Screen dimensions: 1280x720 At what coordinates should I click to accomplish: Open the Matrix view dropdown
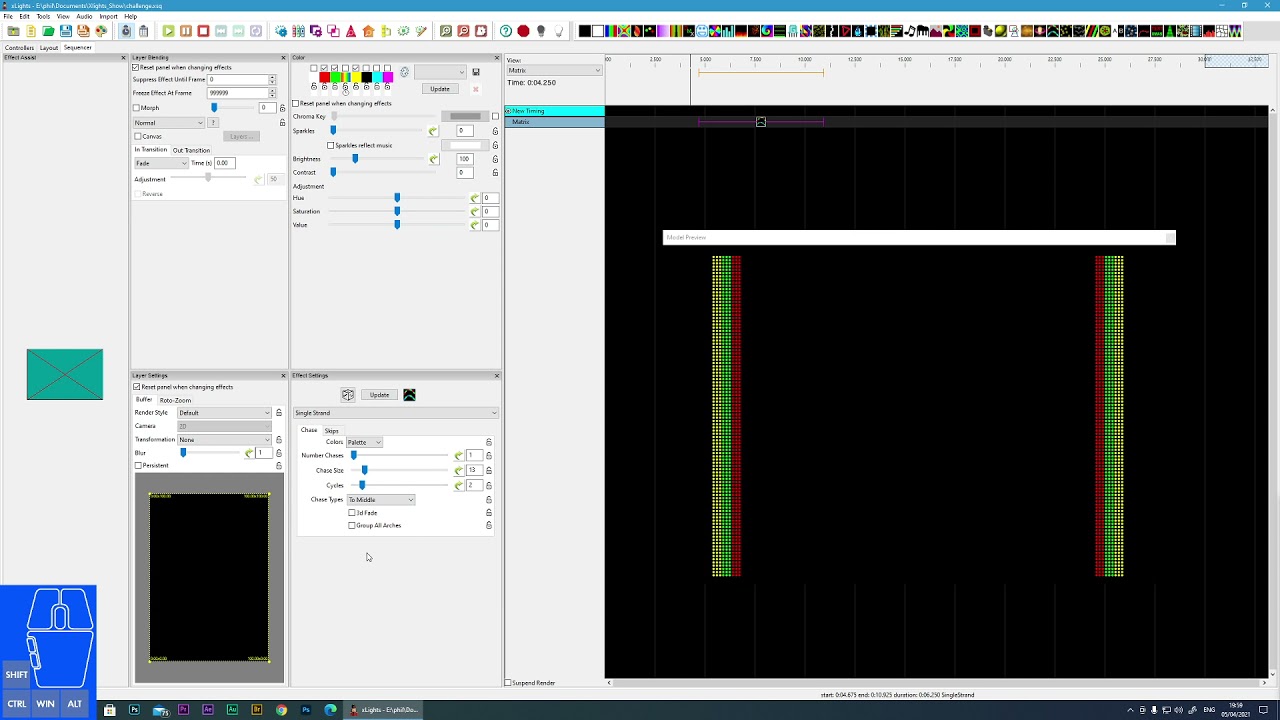554,70
